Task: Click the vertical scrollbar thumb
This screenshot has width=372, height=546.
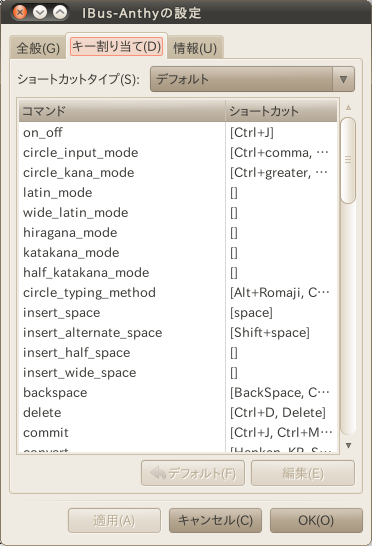Action: [x=348, y=160]
